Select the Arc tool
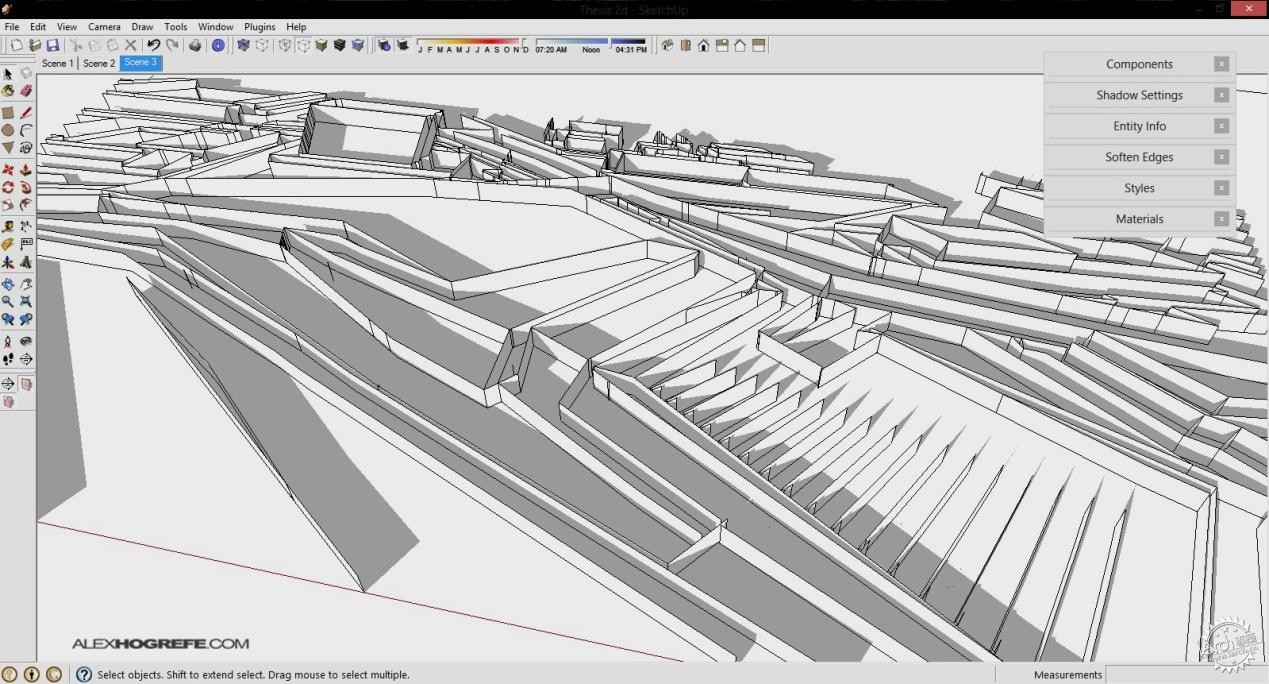1269x684 pixels. [x=26, y=130]
